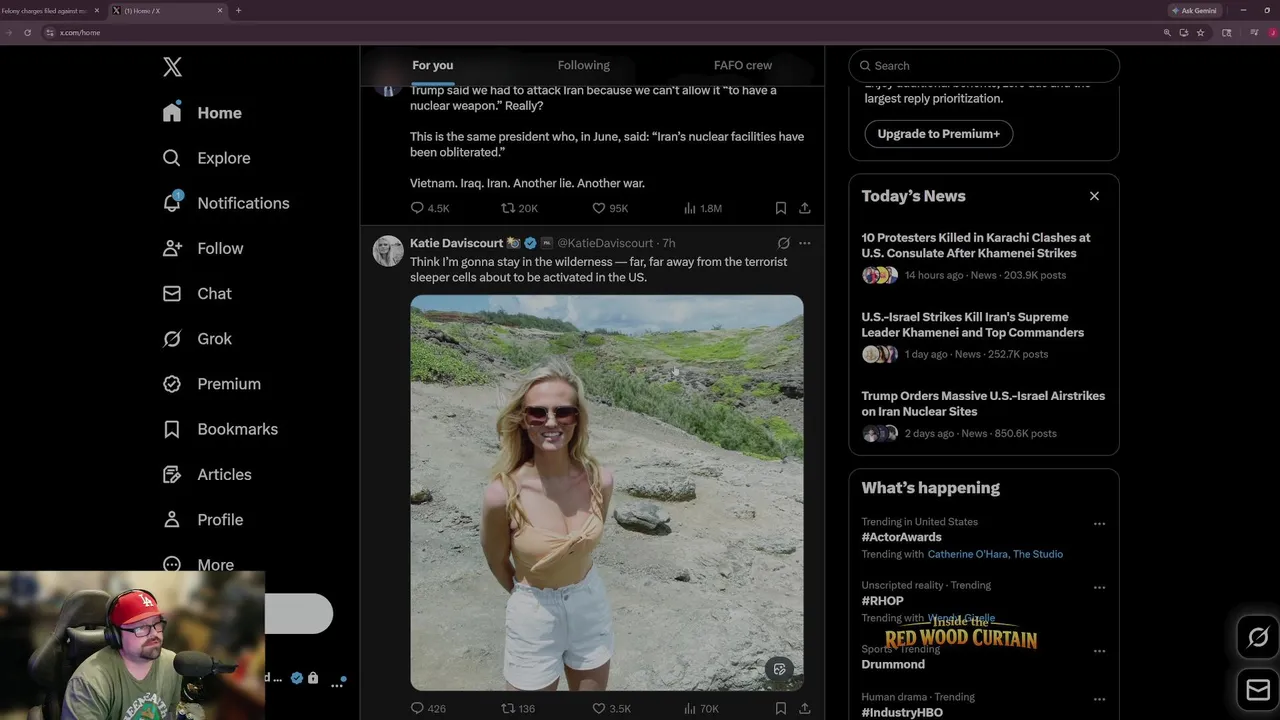Reload the page in the browser
The height and width of the screenshot is (720, 1280).
pos(27,32)
